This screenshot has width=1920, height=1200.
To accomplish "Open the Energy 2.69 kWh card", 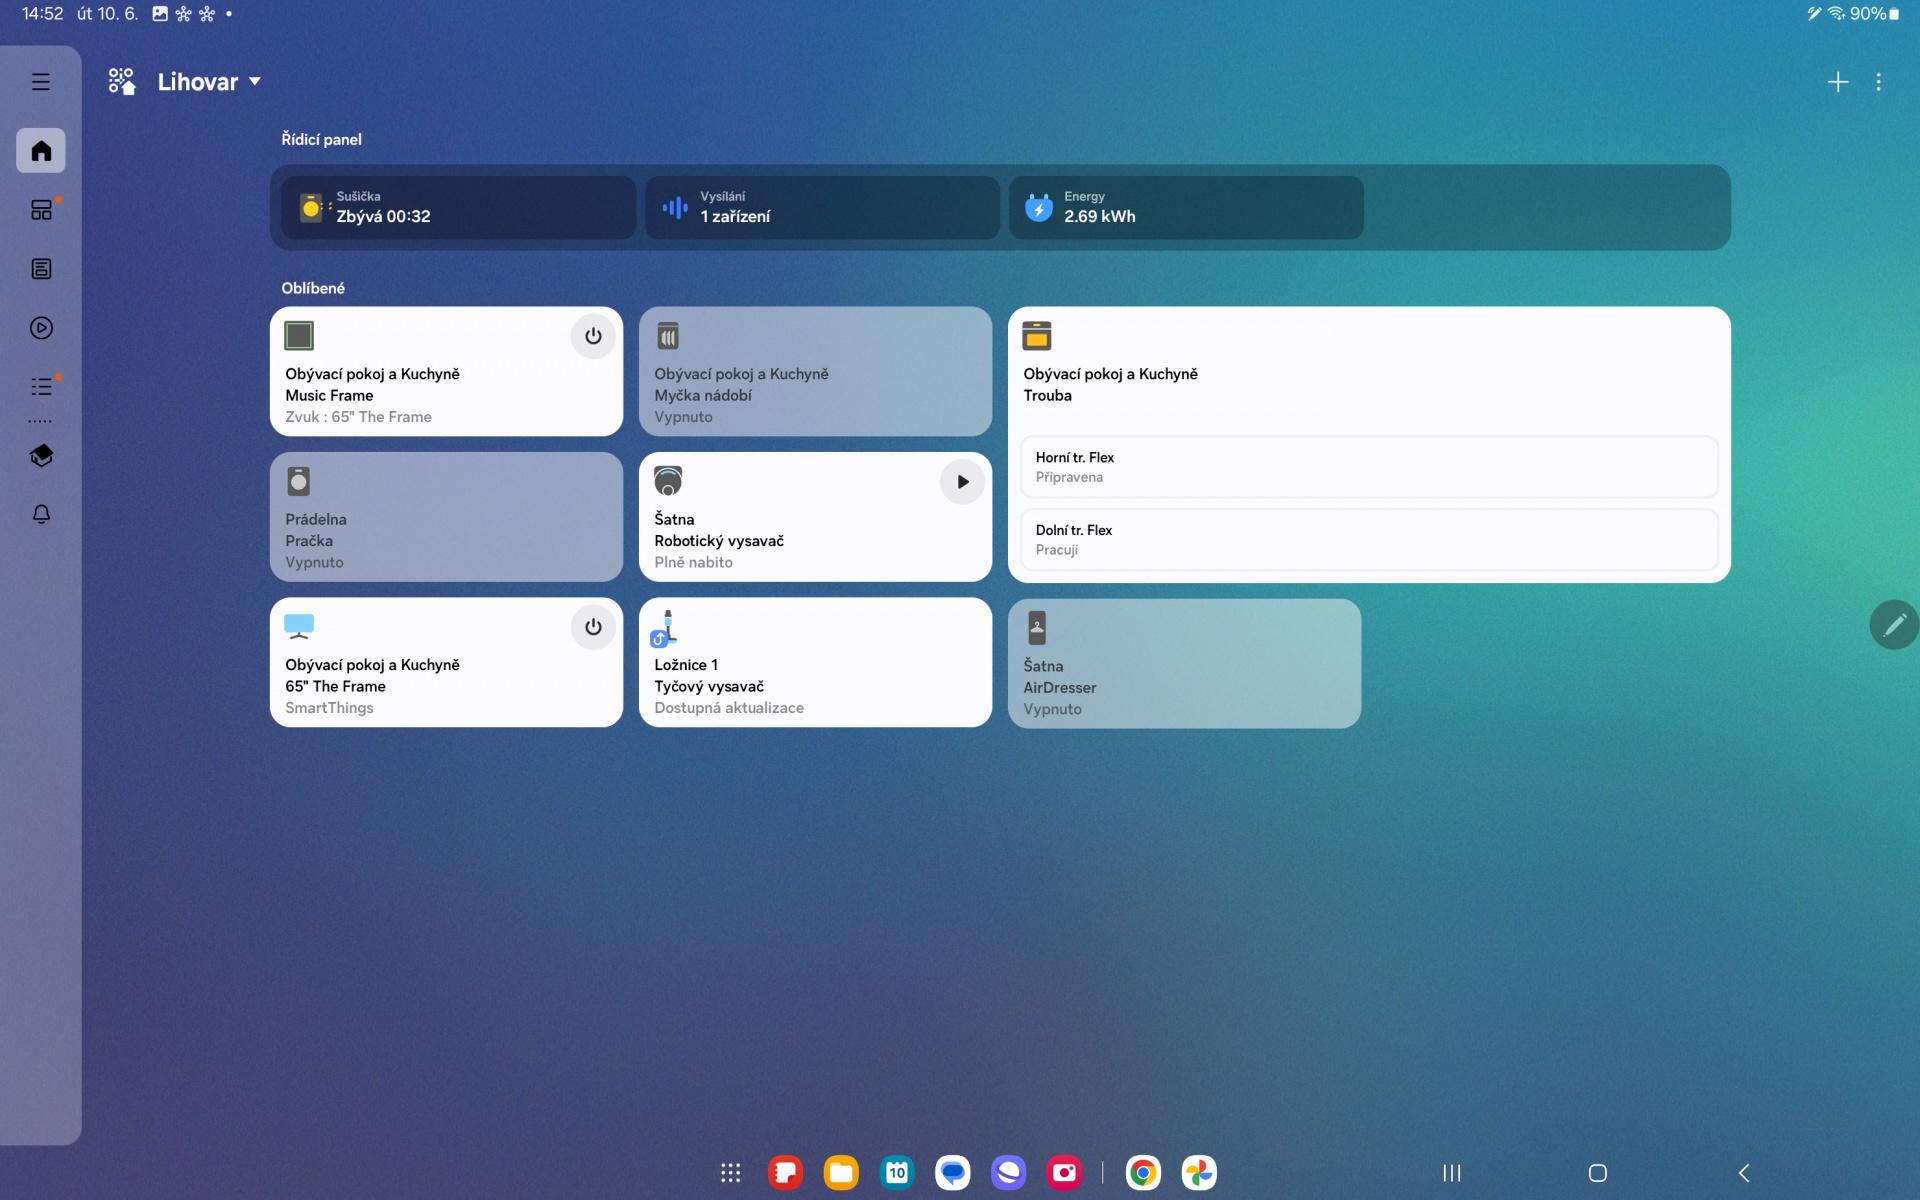I will pos(1186,207).
